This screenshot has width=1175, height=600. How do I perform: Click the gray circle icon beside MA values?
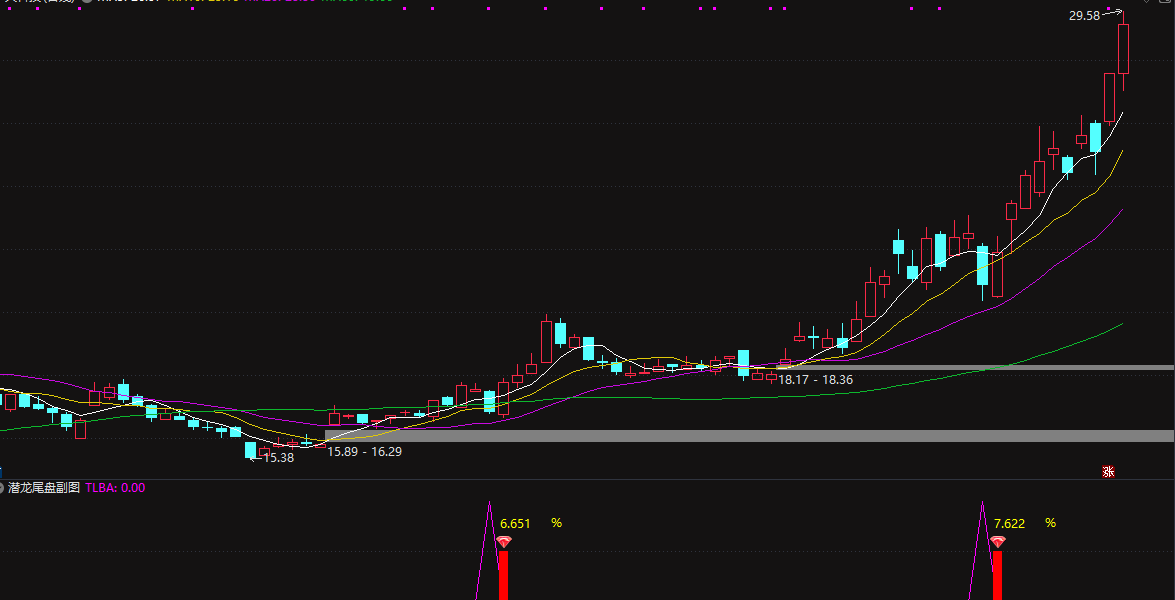[x=87, y=2]
